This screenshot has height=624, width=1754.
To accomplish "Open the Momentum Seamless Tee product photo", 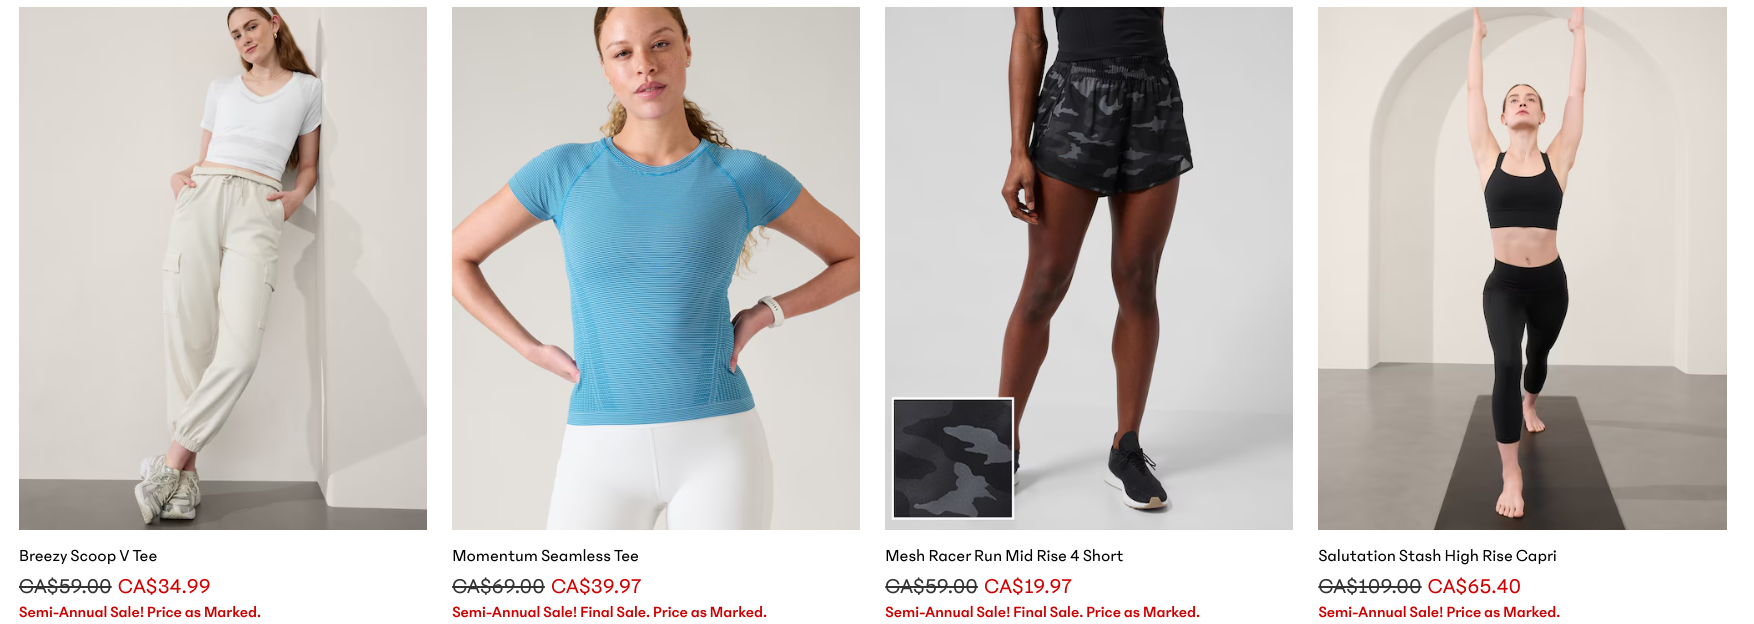I will pyautogui.click(x=656, y=268).
